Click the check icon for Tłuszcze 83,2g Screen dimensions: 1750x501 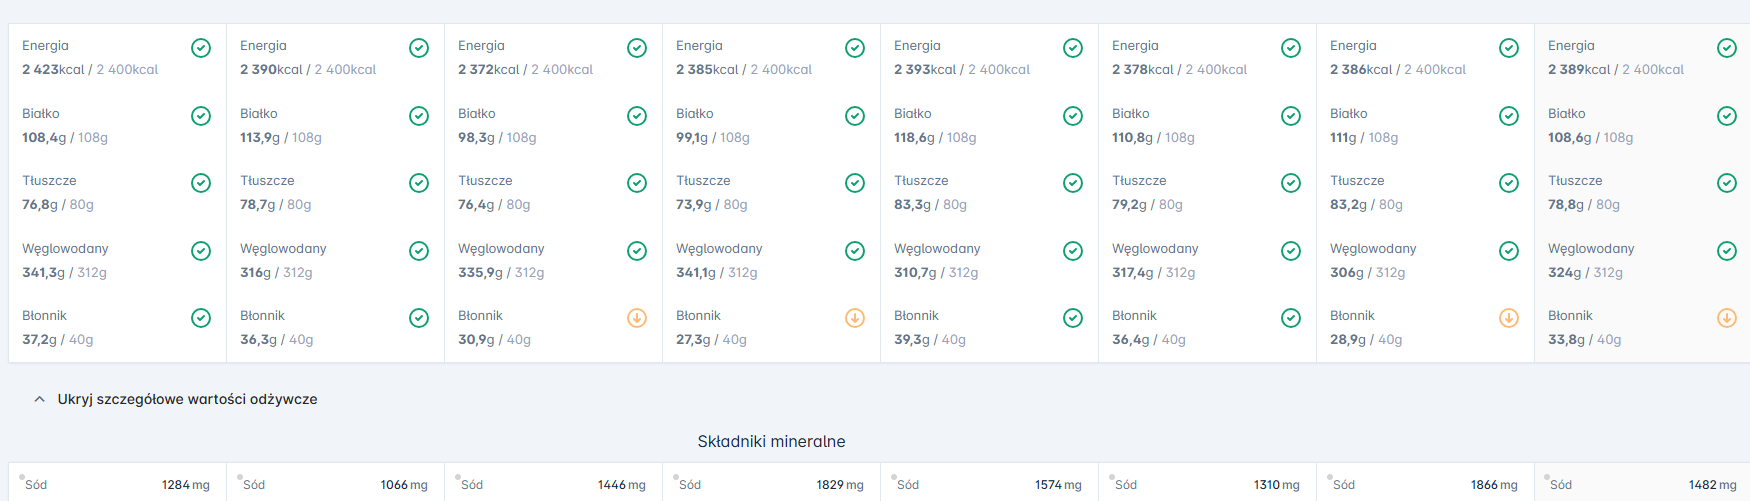(x=1509, y=183)
